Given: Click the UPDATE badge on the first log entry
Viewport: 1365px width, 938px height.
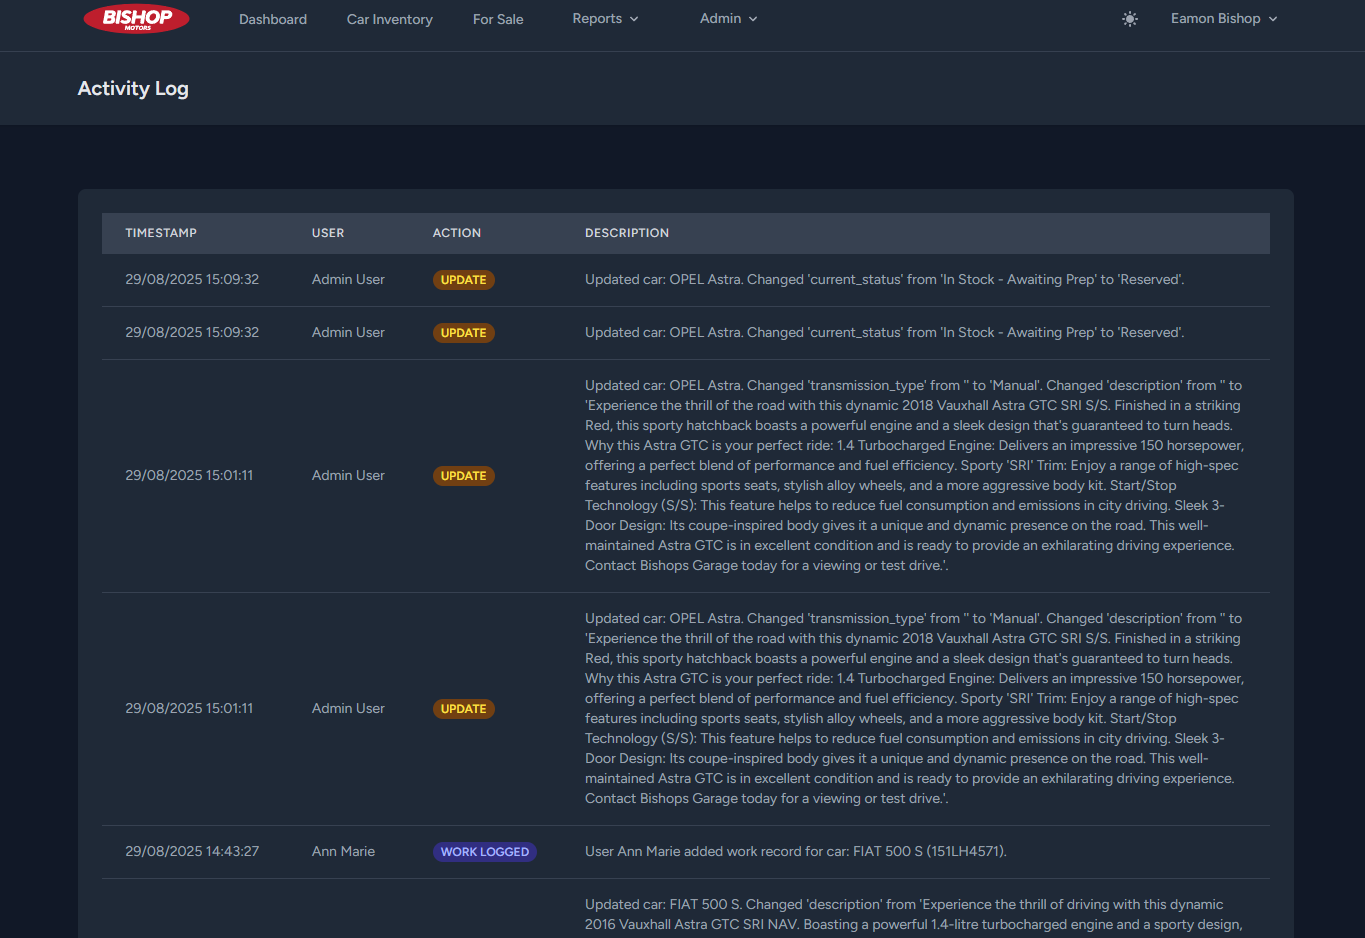Looking at the screenshot, I should tap(463, 280).
